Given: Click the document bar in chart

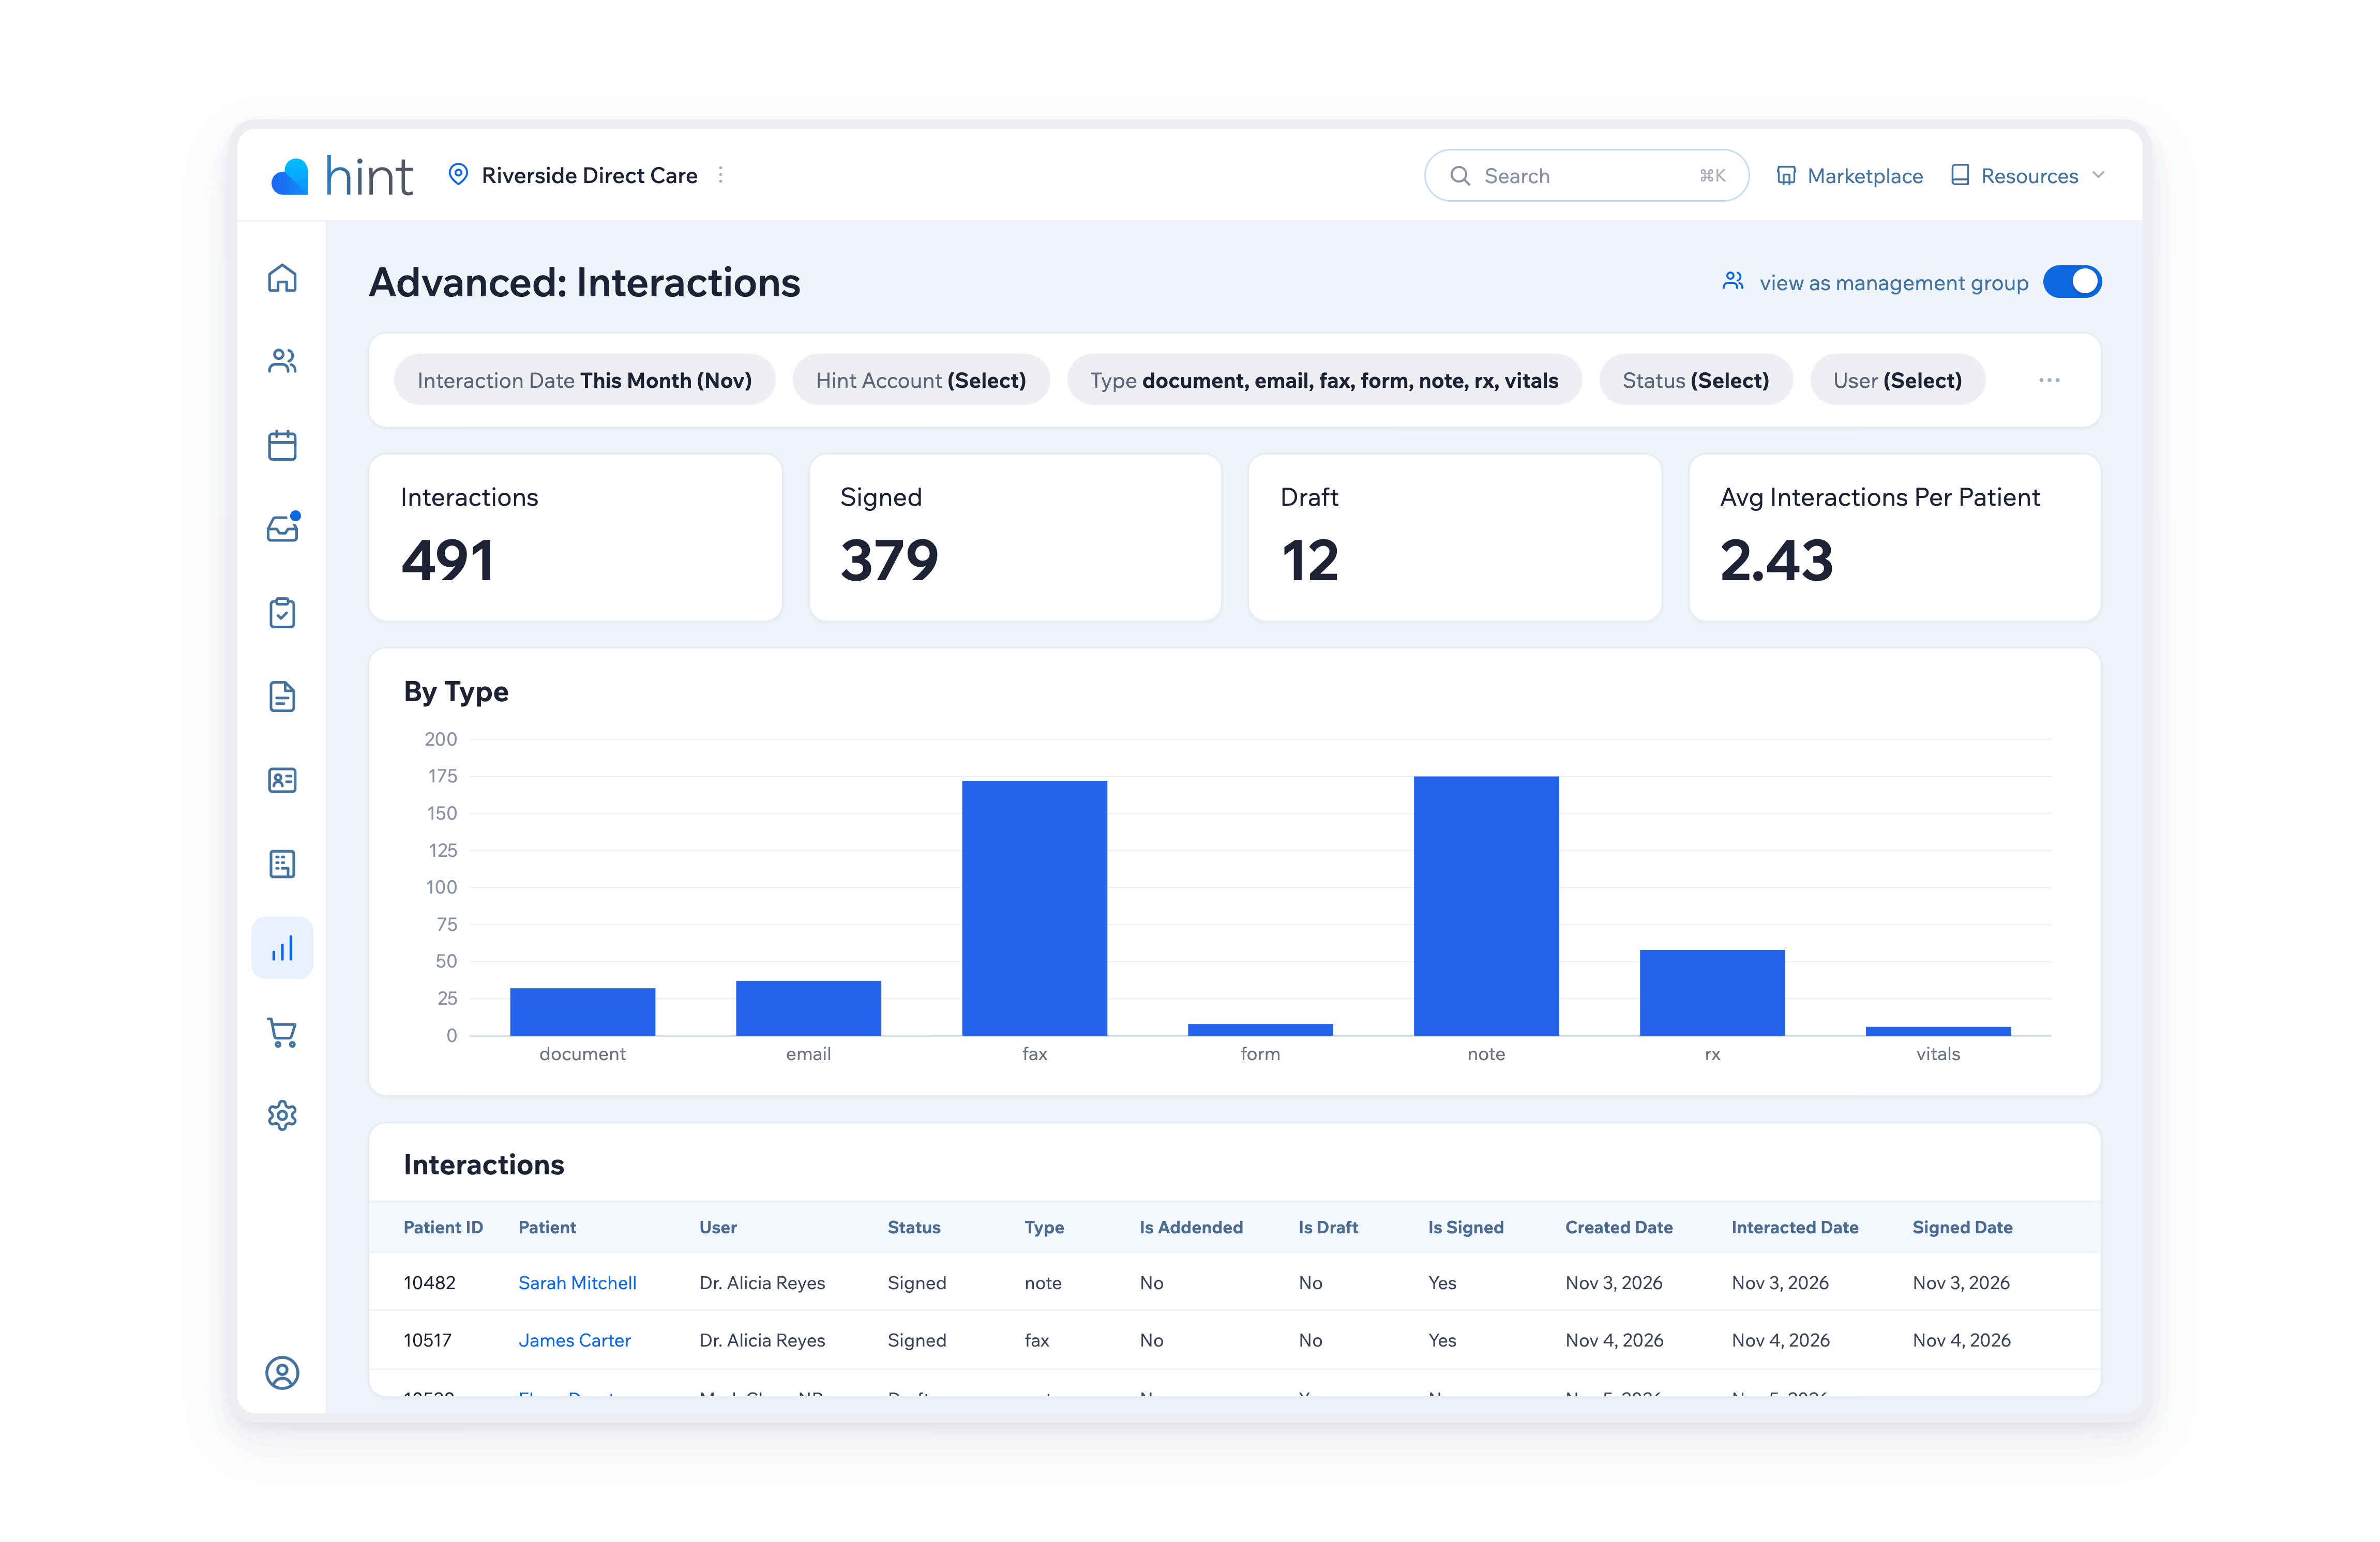Looking at the screenshot, I should [582, 1012].
